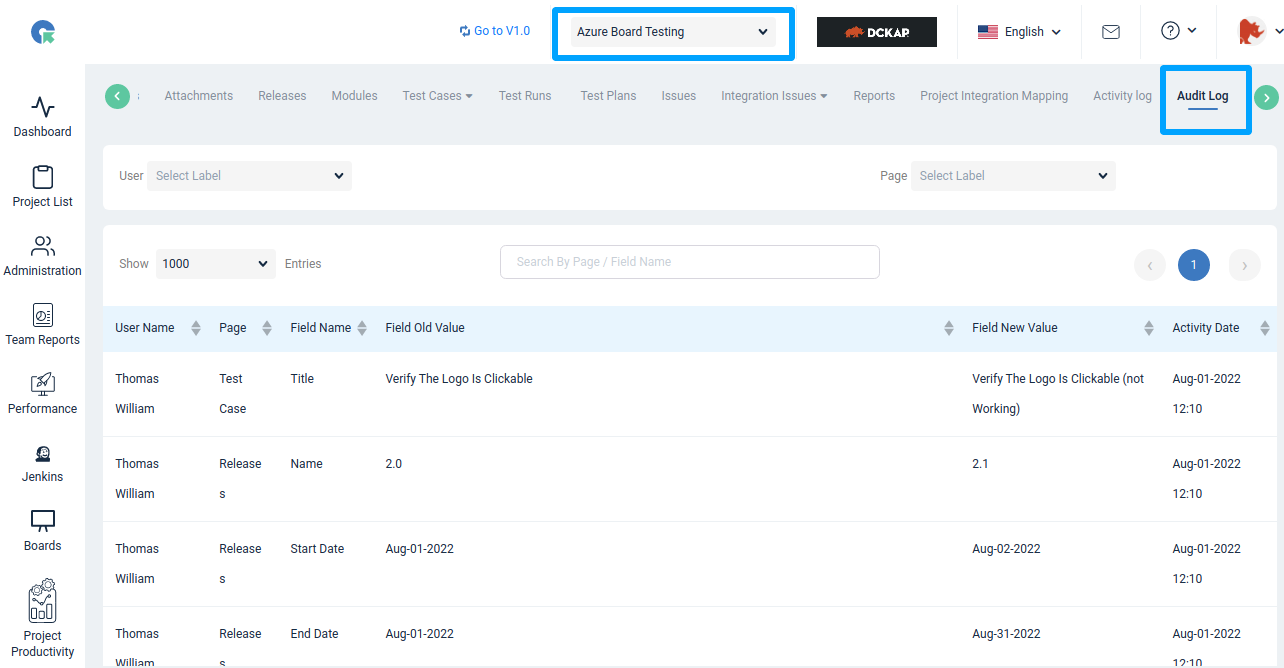Expand Test Cases tab dropdown
Screen dimensions: 1284x668
(438, 96)
